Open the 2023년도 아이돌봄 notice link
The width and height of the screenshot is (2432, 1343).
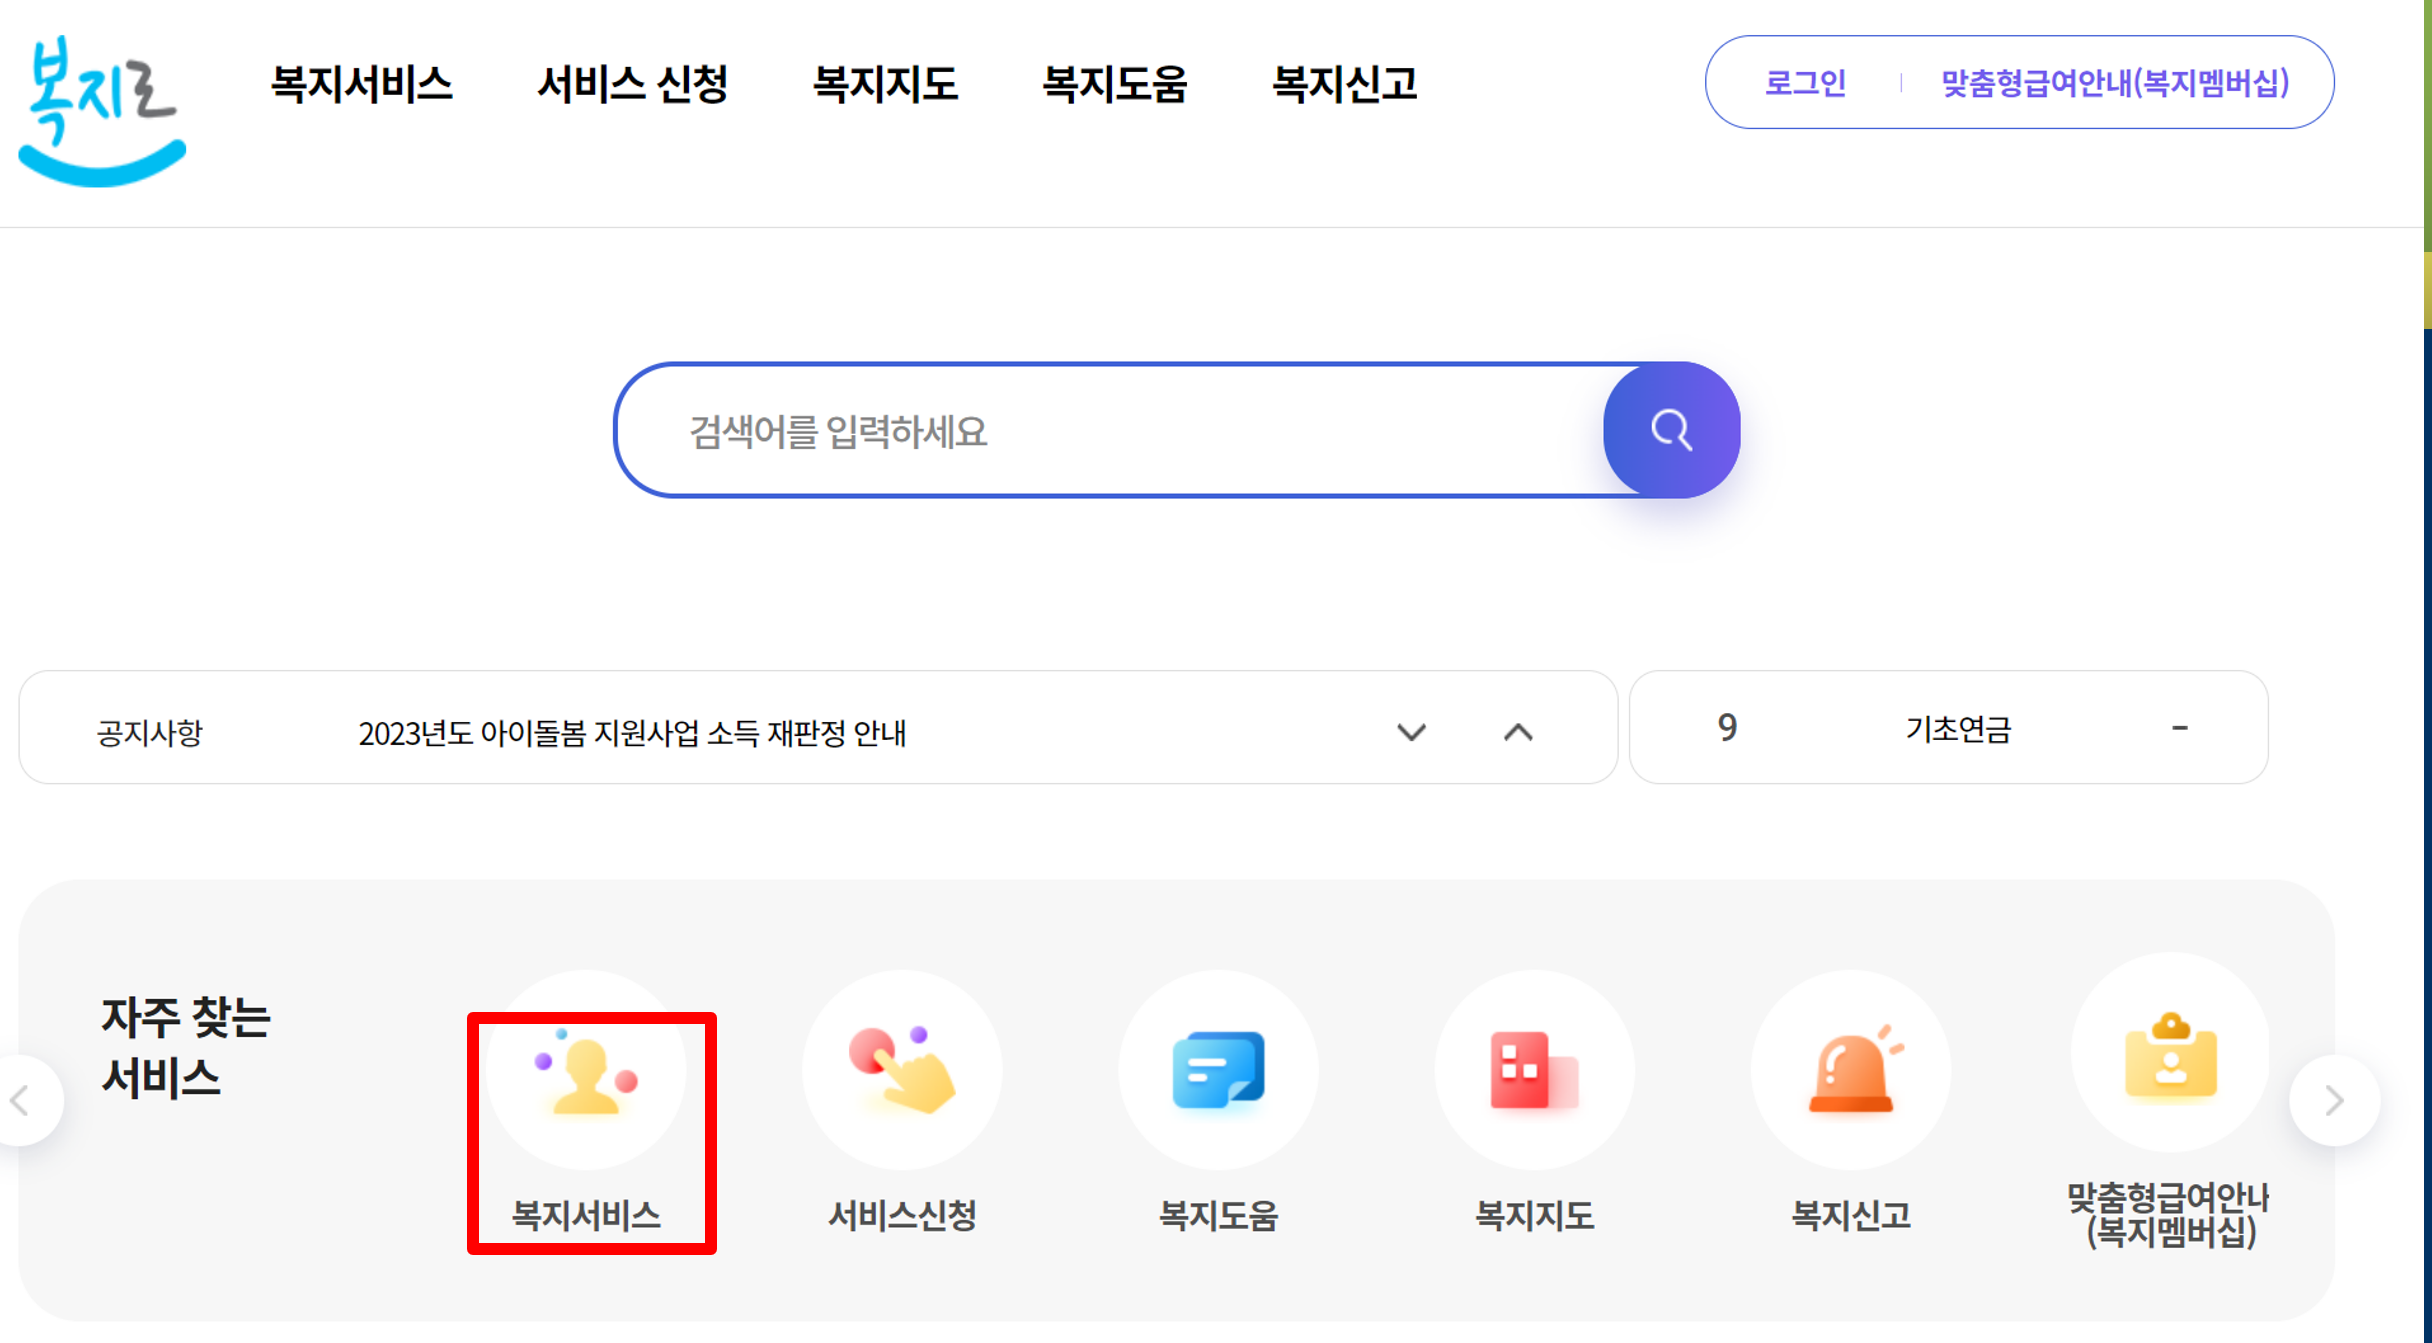632,733
